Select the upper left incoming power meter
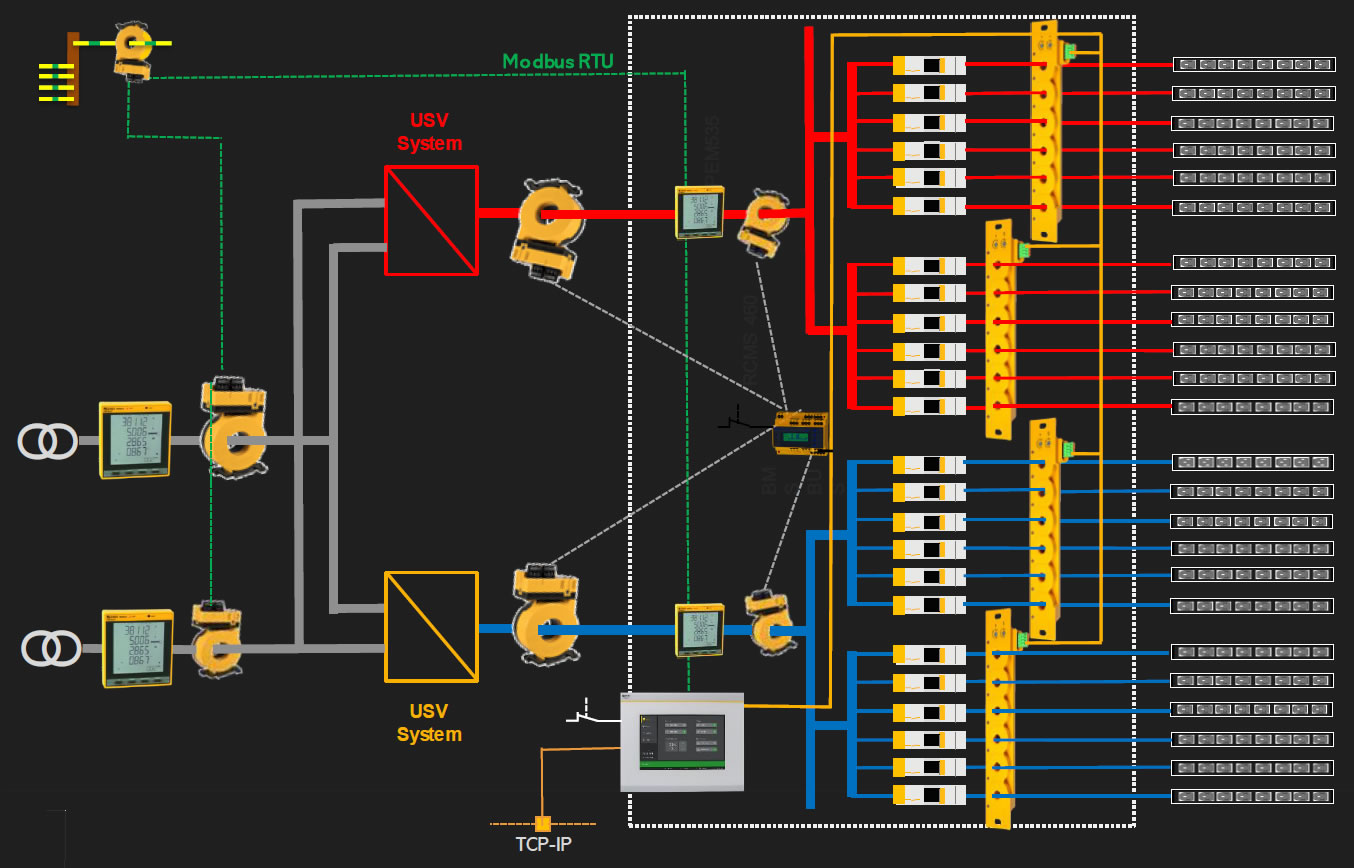Screen dimensions: 1354x868 click(x=135, y=439)
